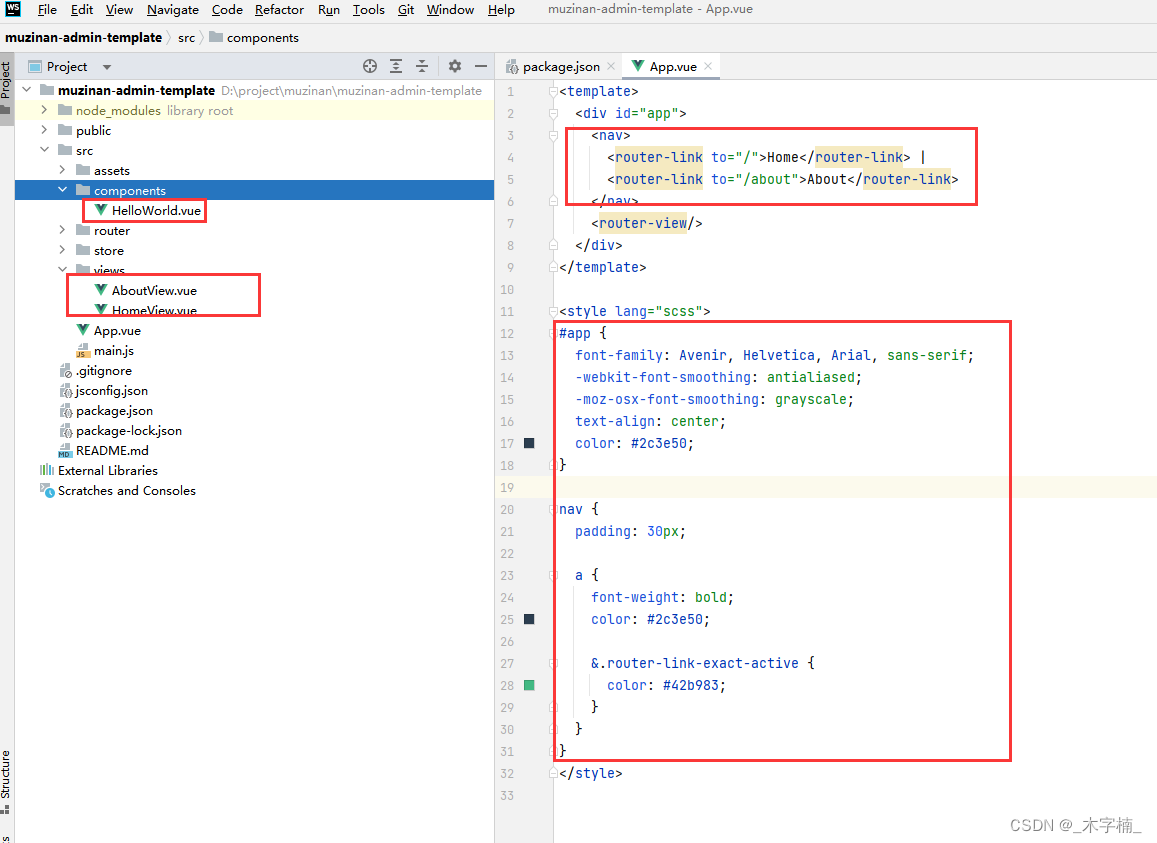Viewport: 1157px width, 843px height.
Task: Open the Navigate menu
Action: click(173, 10)
